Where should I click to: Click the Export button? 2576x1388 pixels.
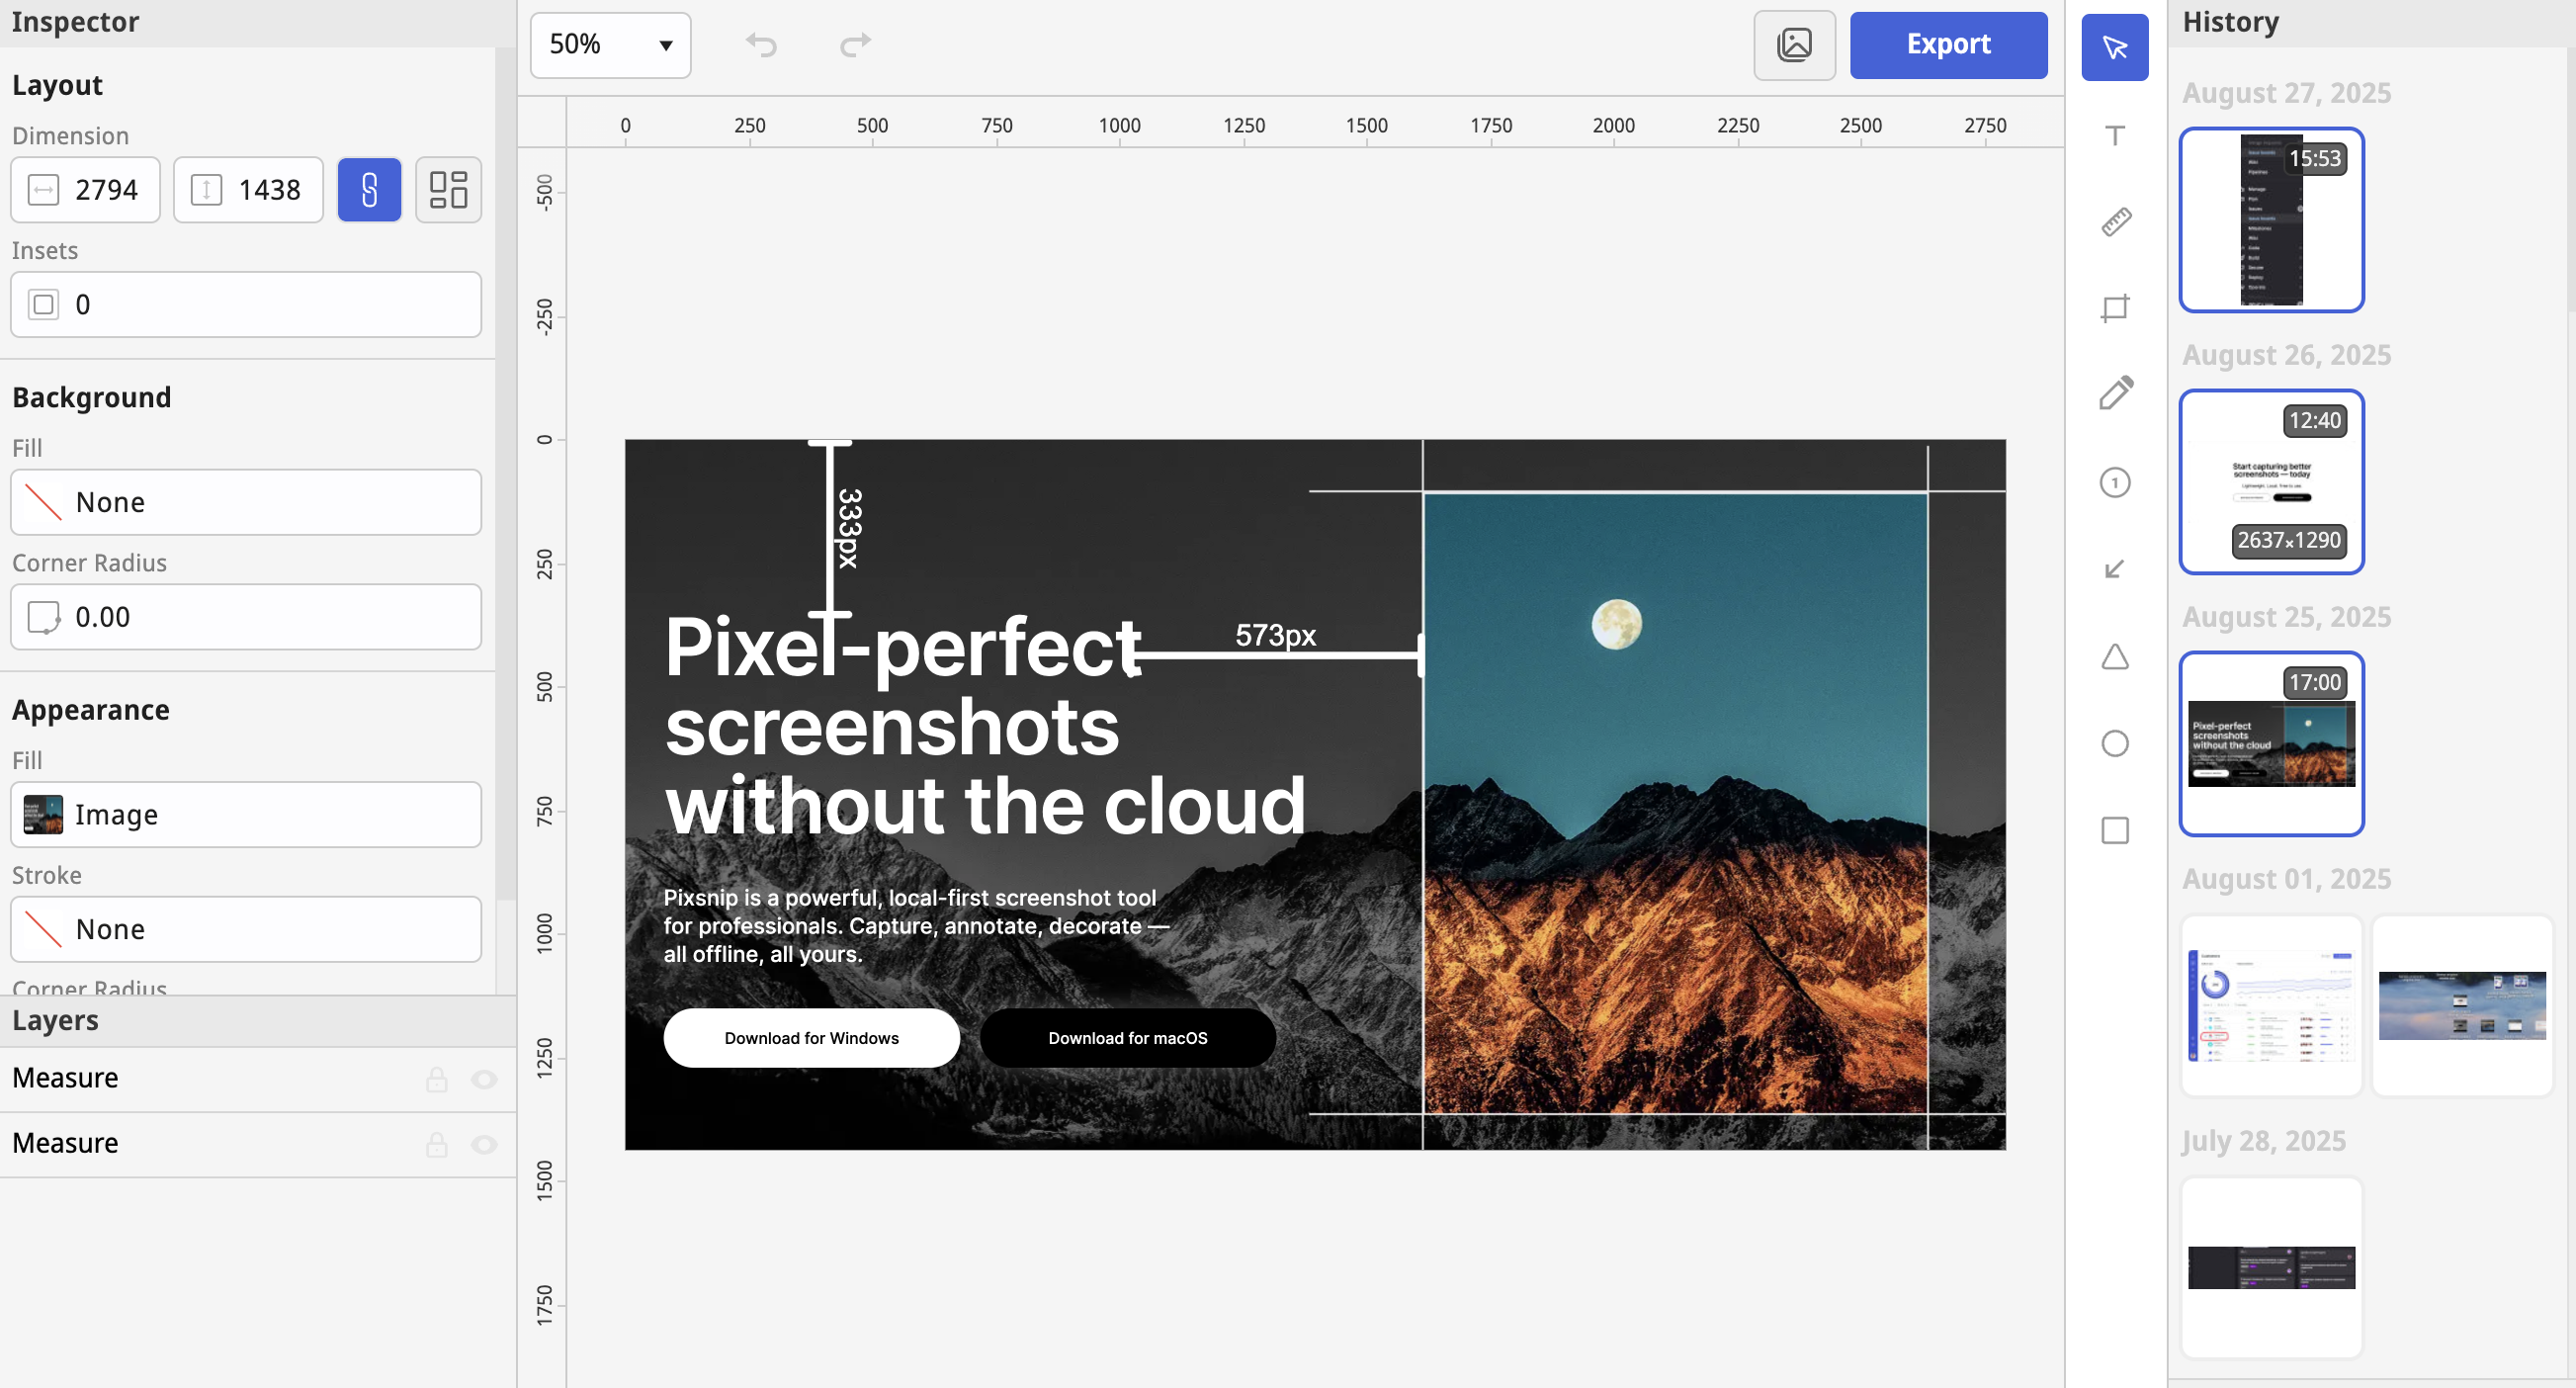pyautogui.click(x=1947, y=45)
